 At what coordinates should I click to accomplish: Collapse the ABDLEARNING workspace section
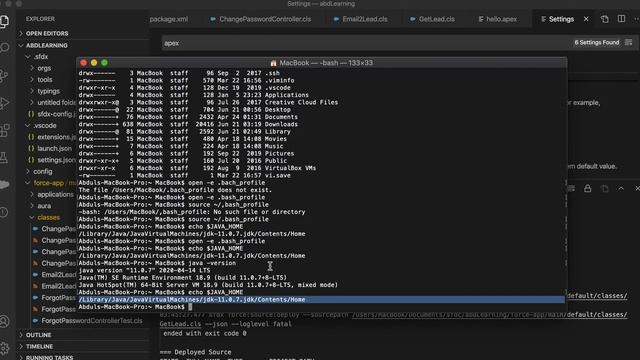[x=47, y=45]
